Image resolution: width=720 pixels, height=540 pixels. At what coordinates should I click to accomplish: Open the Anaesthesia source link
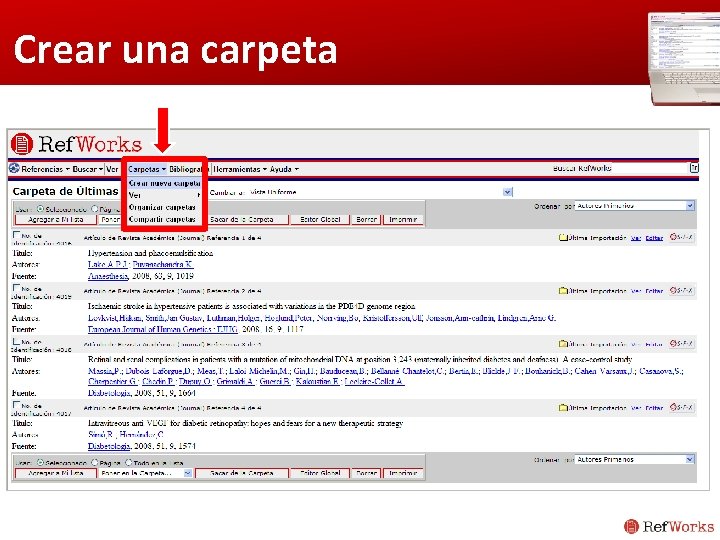(x=108, y=276)
